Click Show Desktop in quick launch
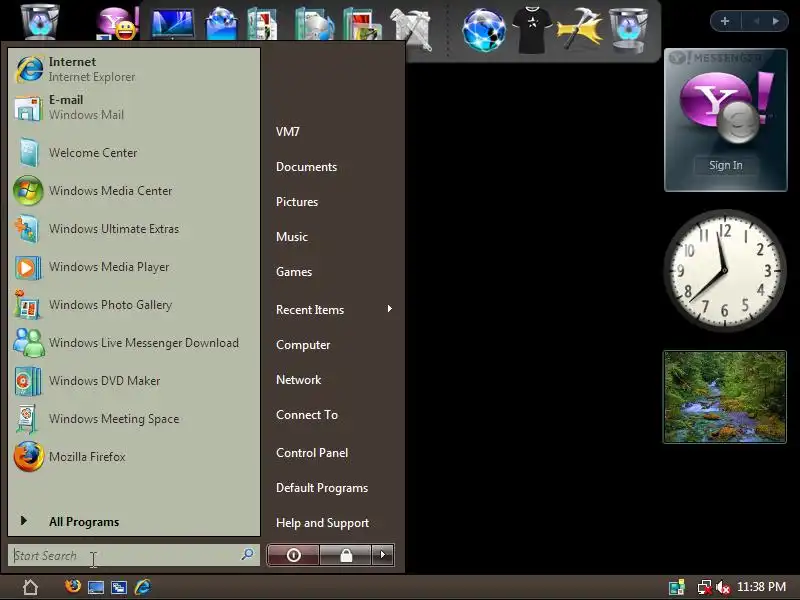The image size is (800, 600). coord(96,587)
